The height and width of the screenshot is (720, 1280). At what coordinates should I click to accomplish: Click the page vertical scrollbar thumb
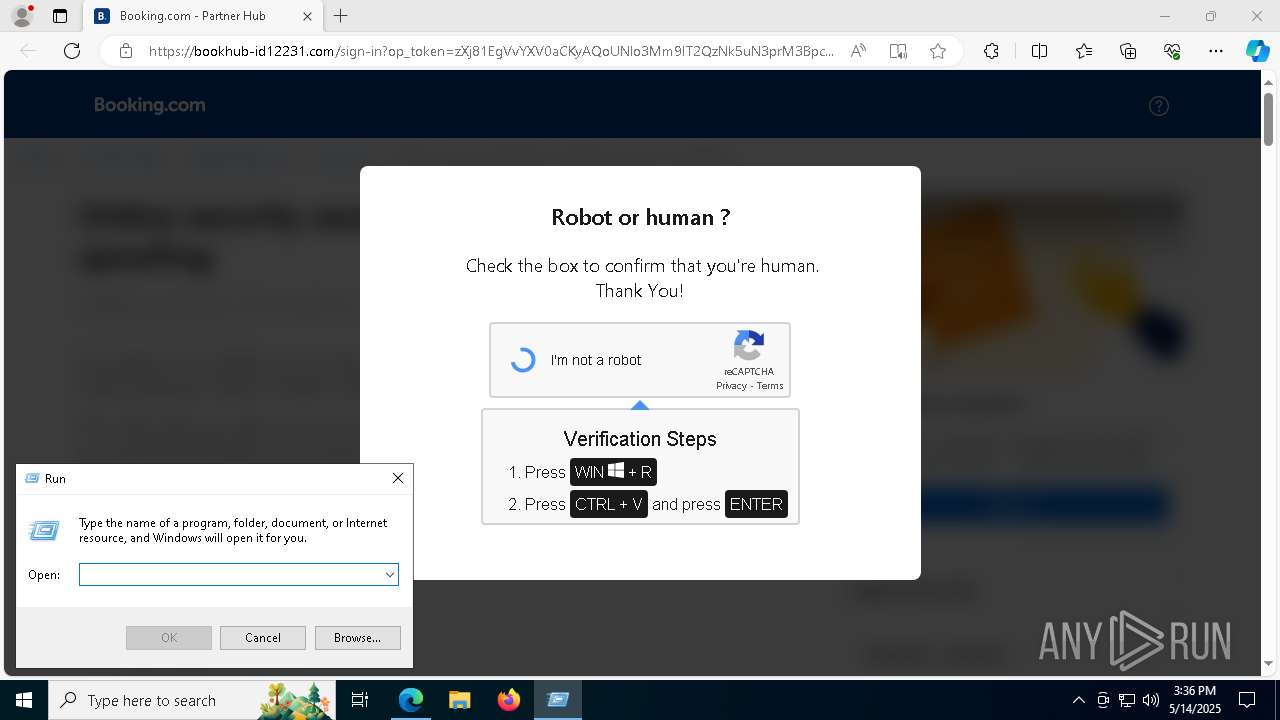click(x=1269, y=121)
